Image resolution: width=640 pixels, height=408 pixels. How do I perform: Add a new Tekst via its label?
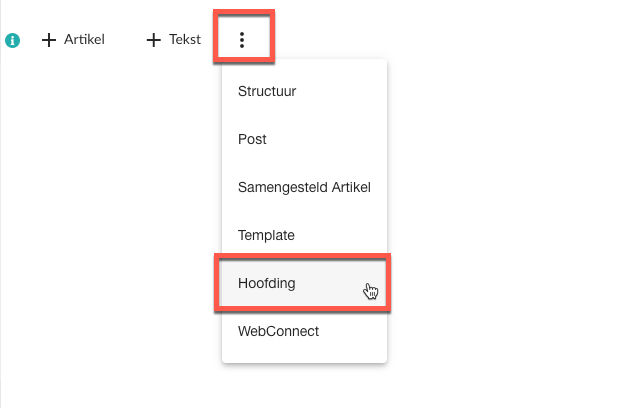point(185,40)
